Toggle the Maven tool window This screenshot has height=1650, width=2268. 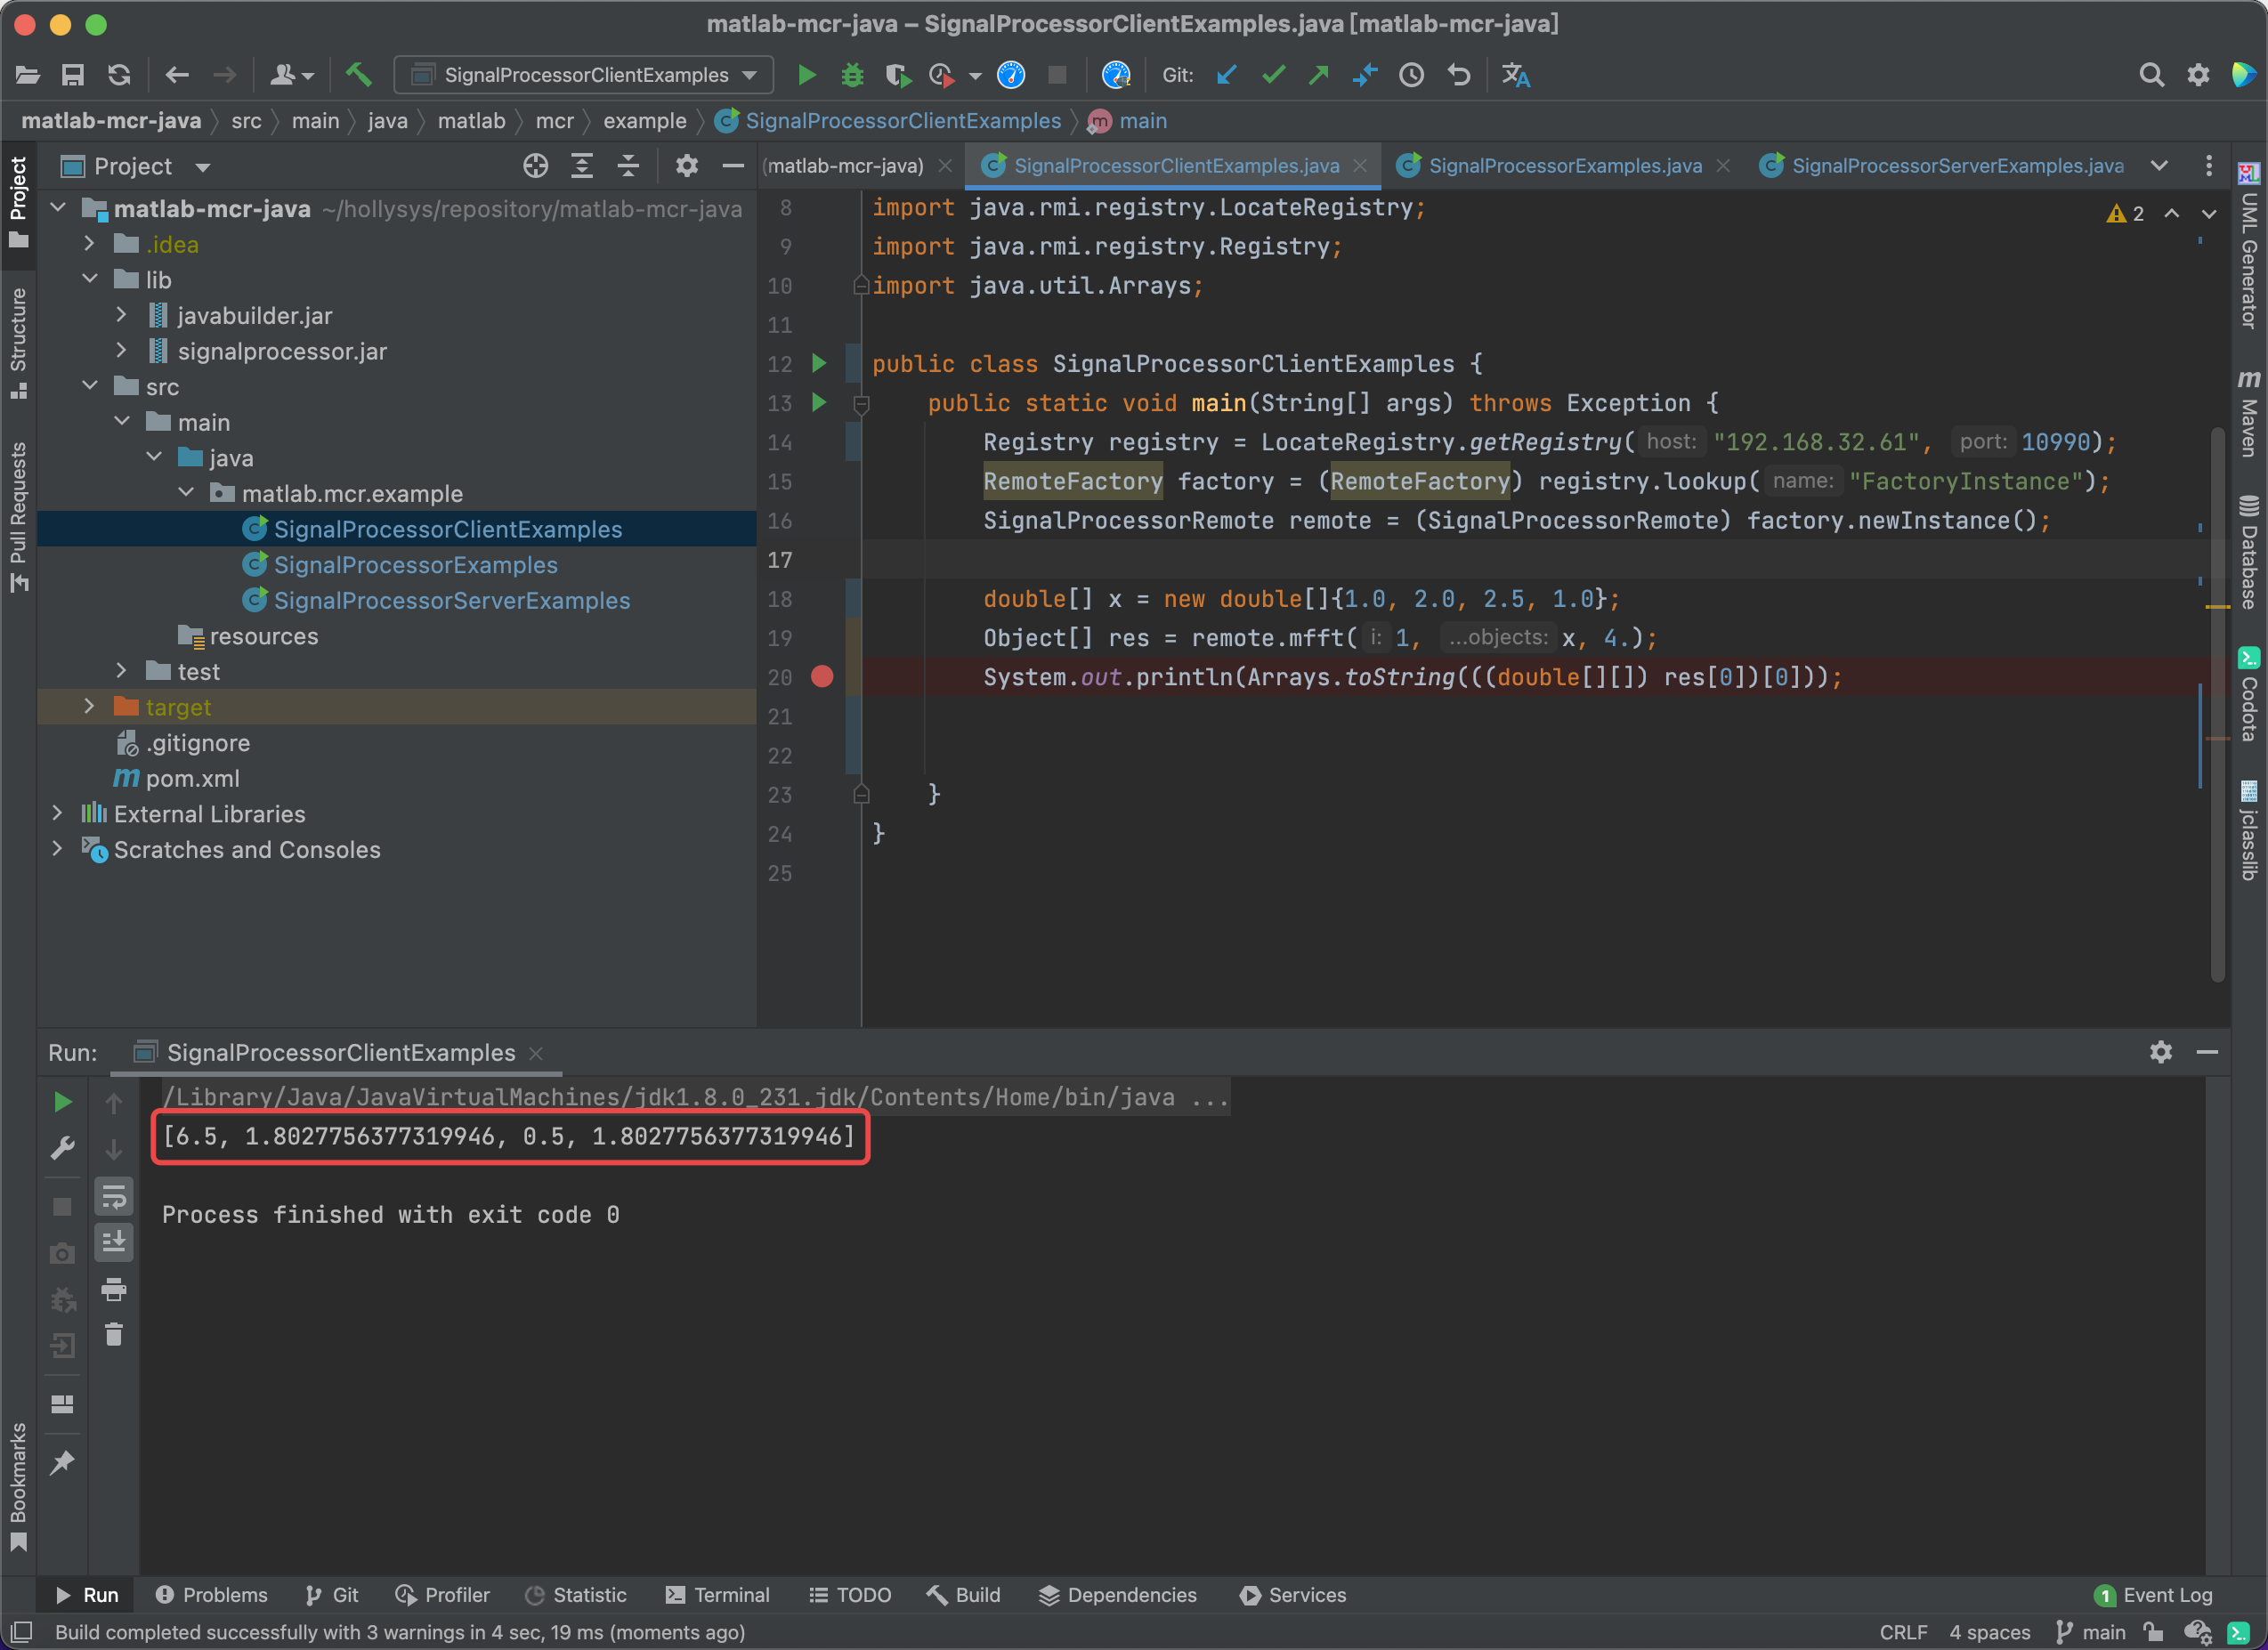2249,413
